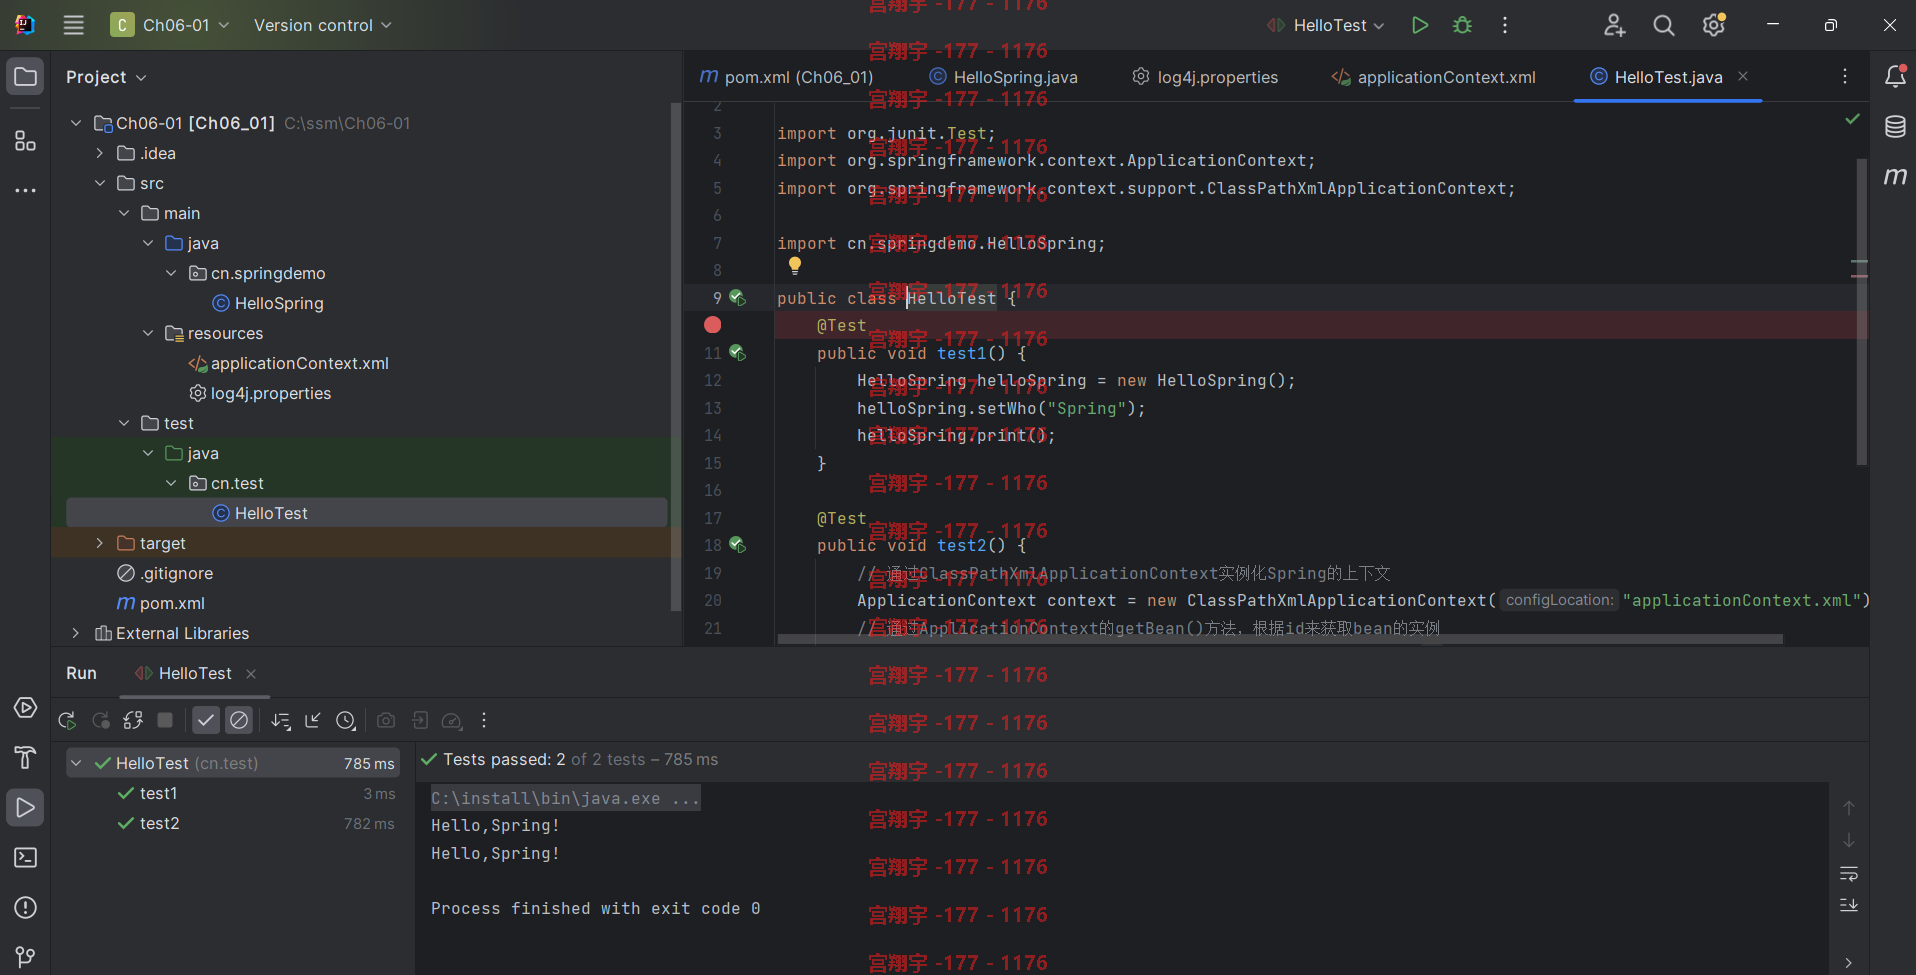Open Project view mode dropdown
Image resolution: width=1916 pixels, height=975 pixels.
coord(106,77)
